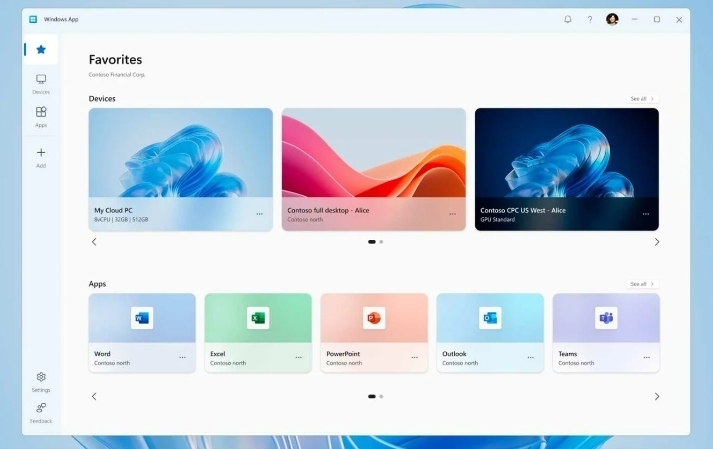Select first page dot in Devices carousel
Viewport: 713px width, 449px height.
[x=372, y=242]
